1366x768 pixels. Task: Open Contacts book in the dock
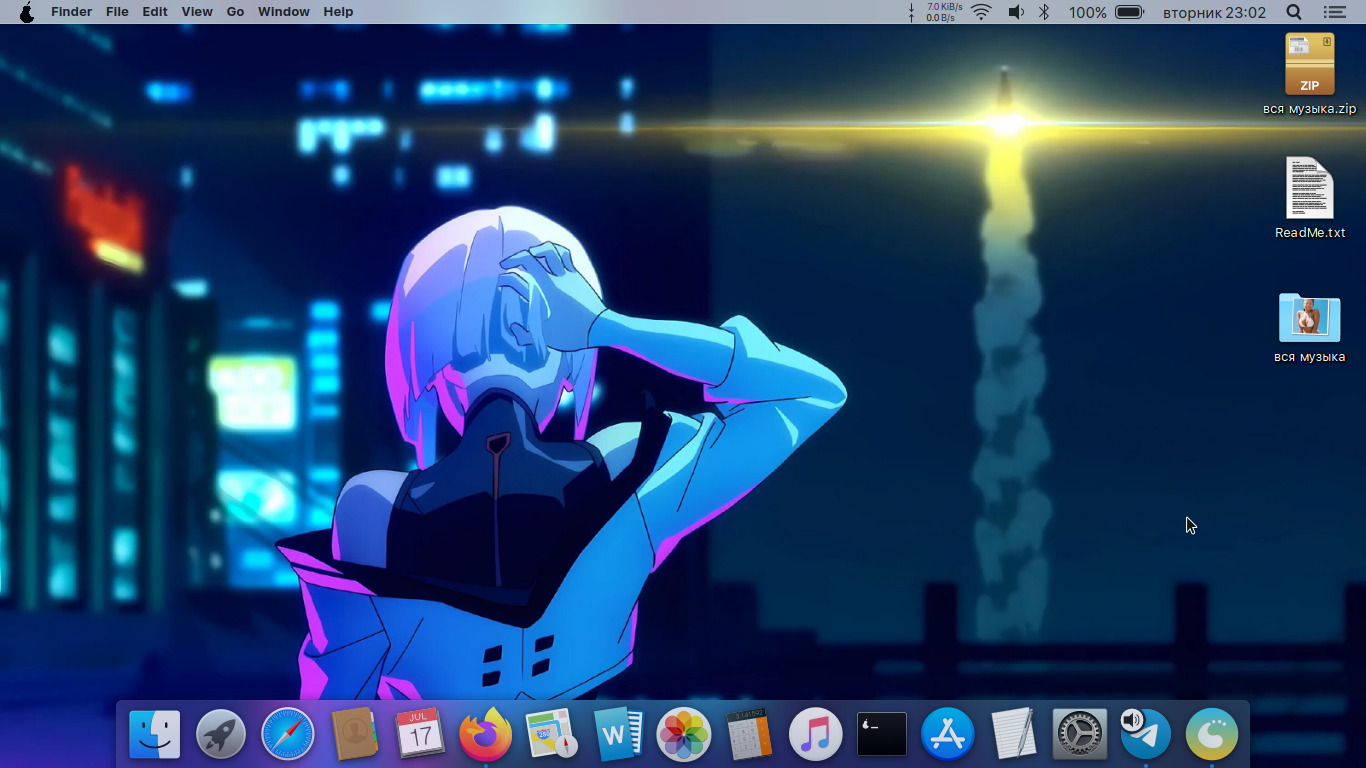click(x=353, y=735)
